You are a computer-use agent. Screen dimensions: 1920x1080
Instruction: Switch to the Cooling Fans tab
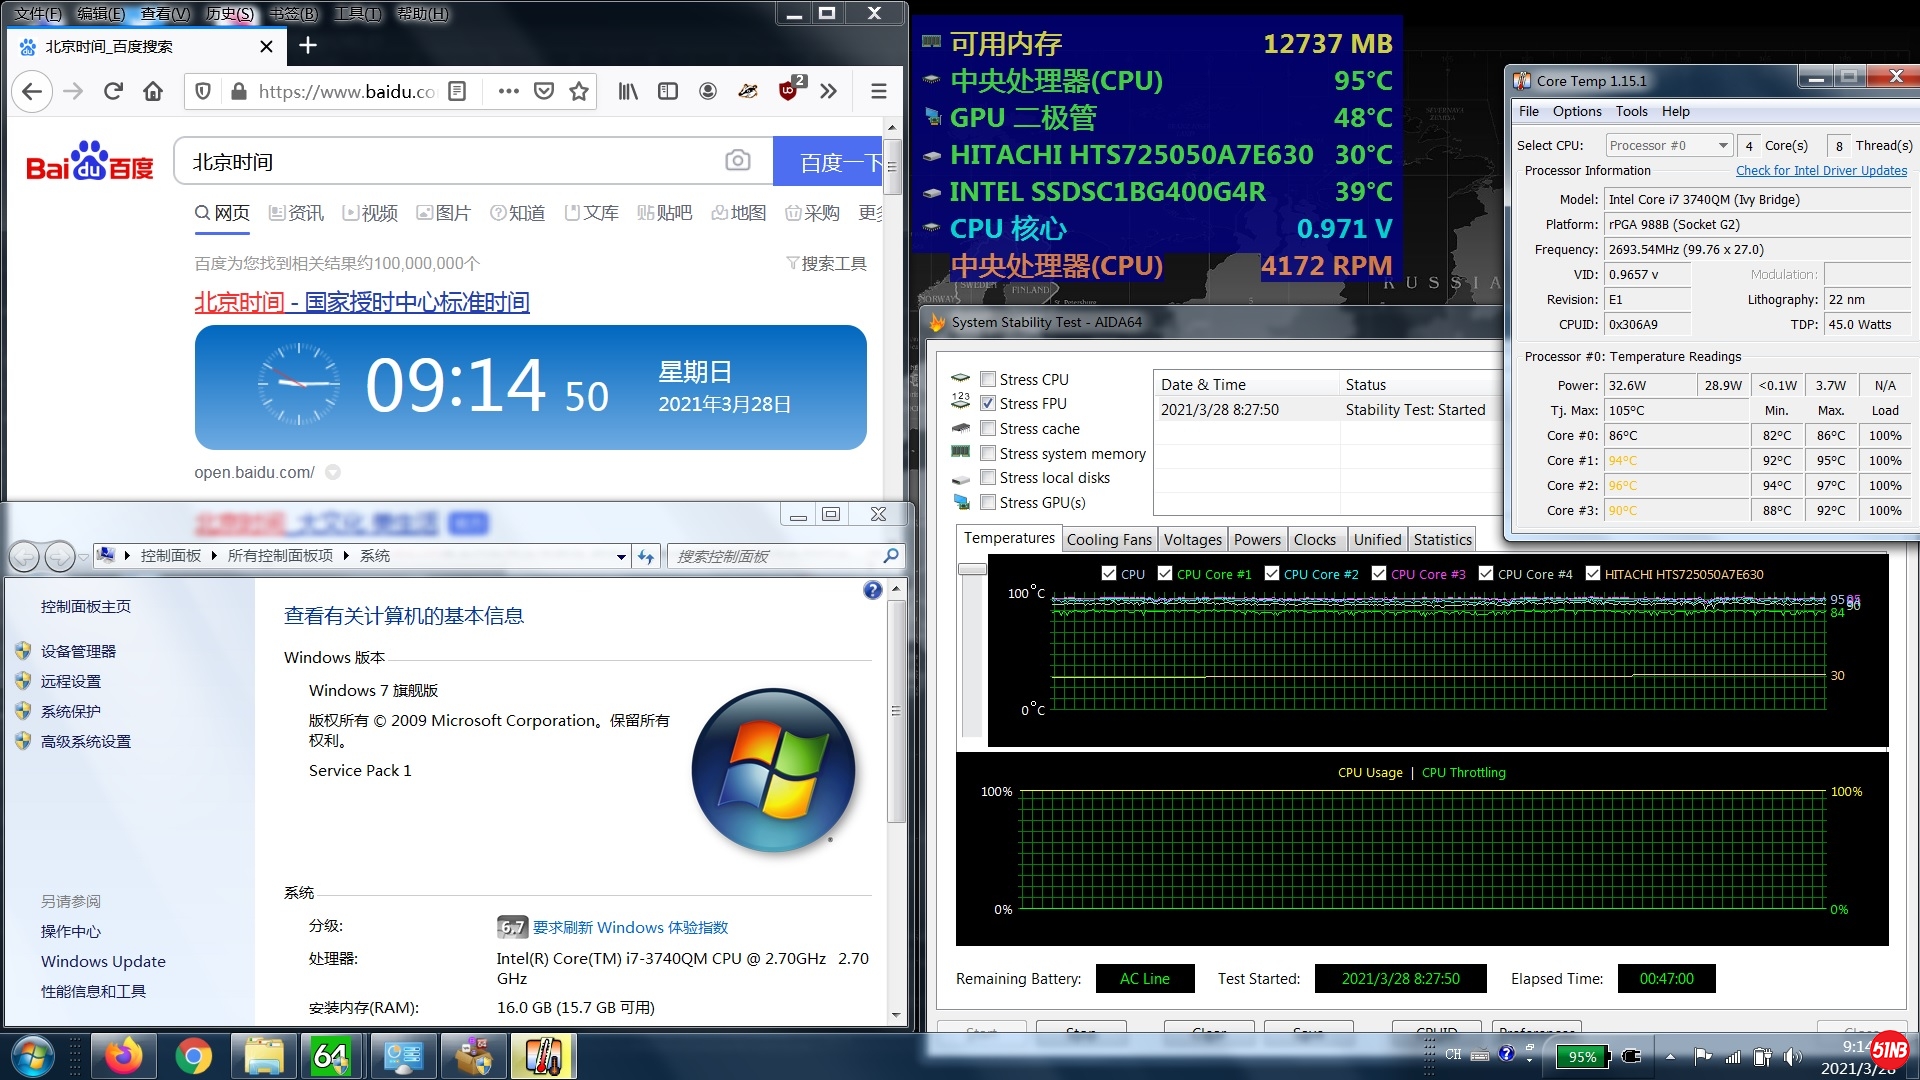coord(1109,539)
